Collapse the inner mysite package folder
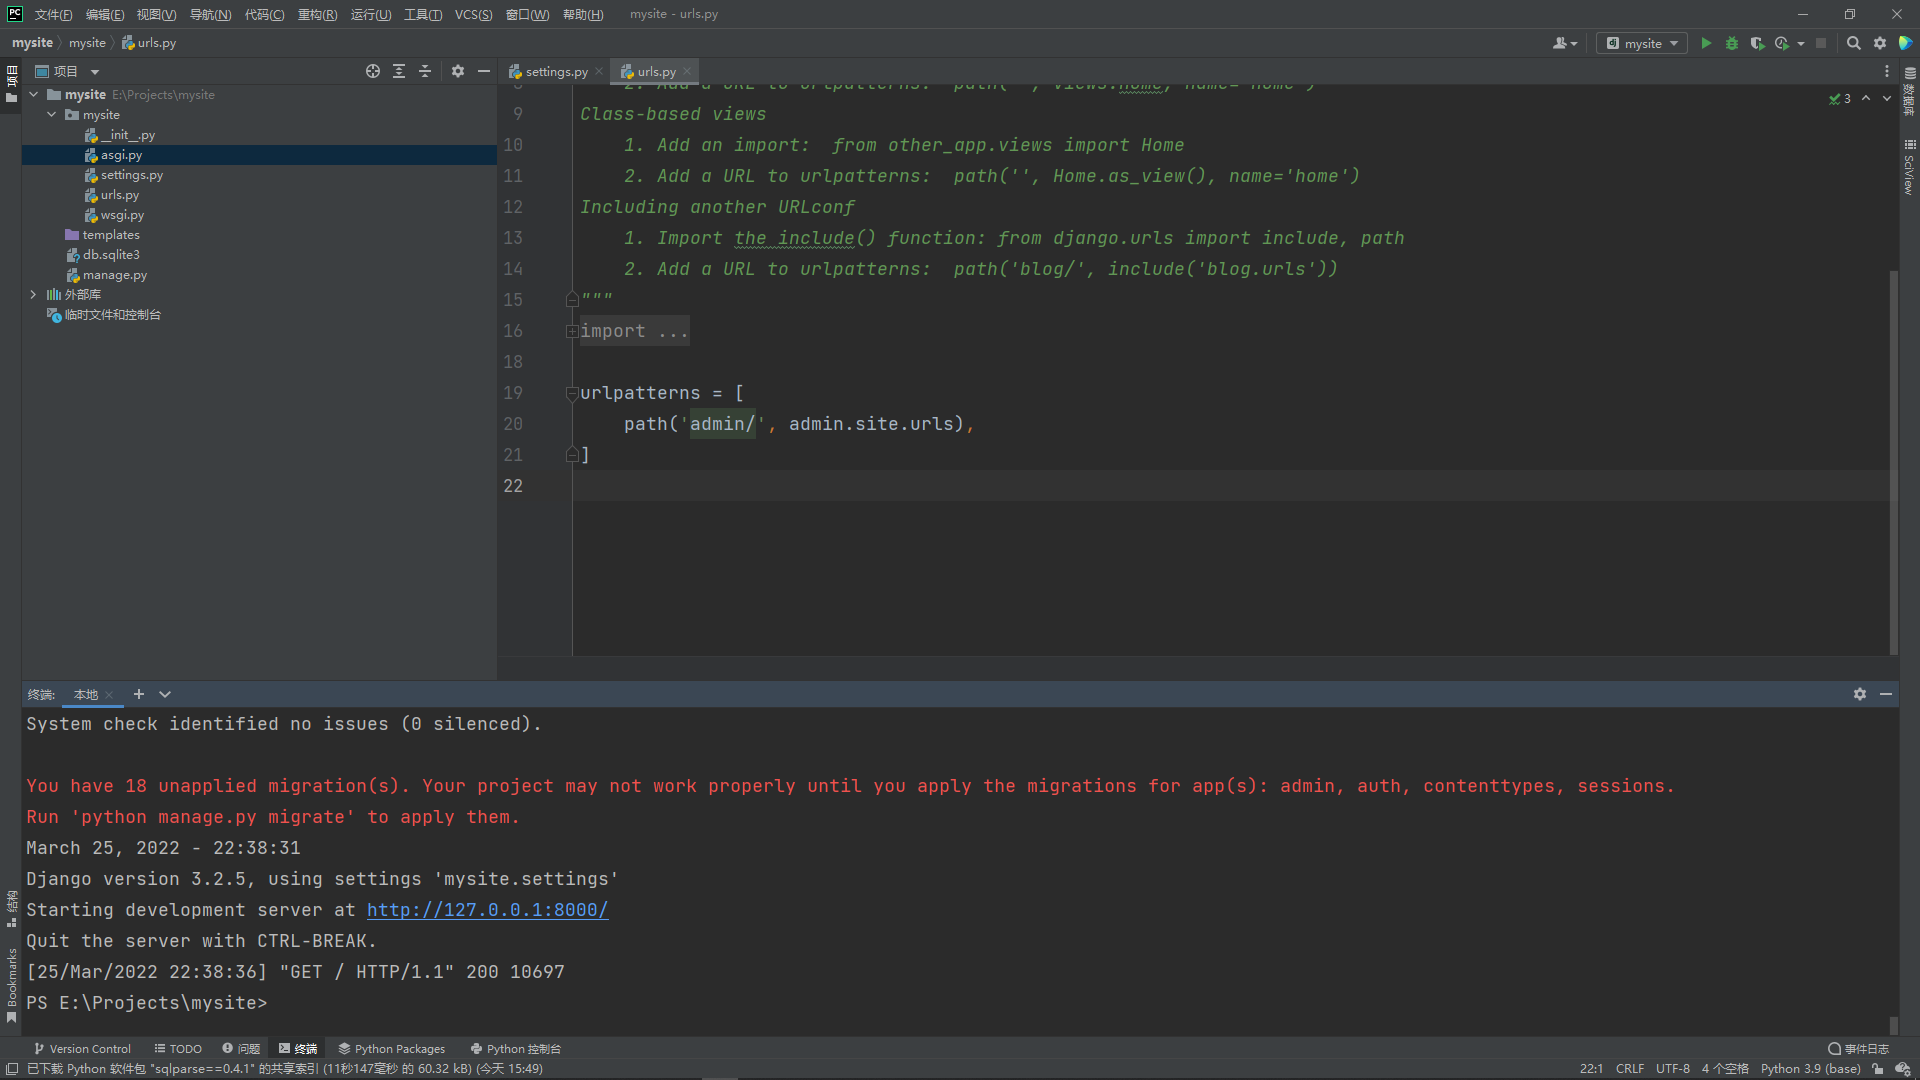 pos(52,115)
